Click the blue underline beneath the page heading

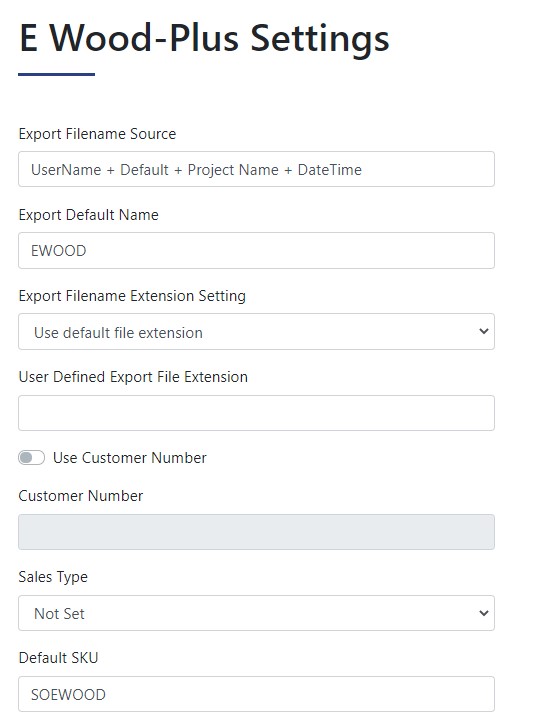57,74
